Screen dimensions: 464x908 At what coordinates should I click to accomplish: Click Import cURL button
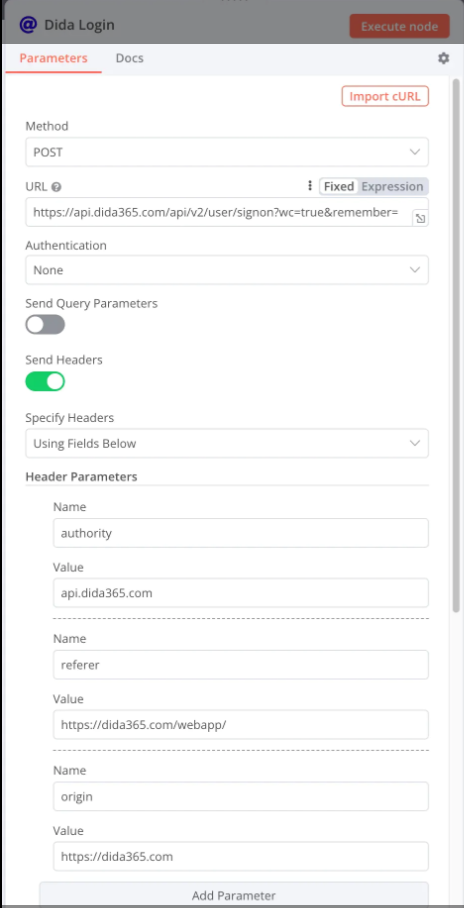point(385,96)
